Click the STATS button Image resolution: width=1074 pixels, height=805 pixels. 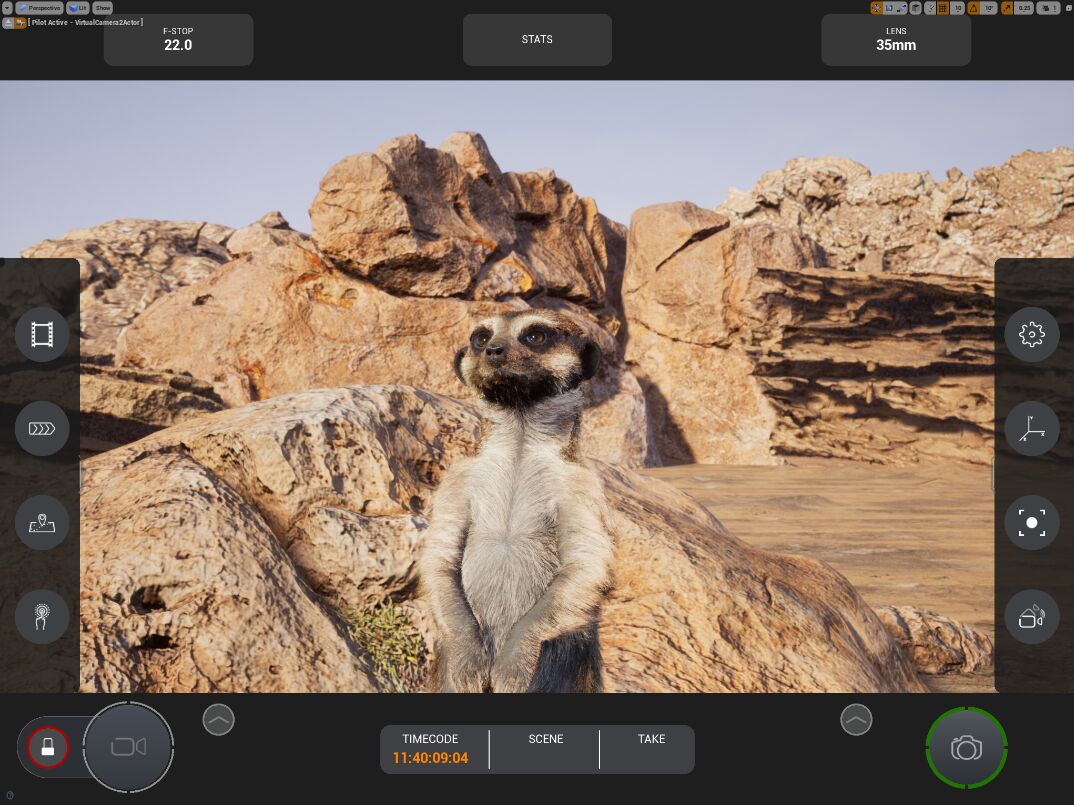pyautogui.click(x=537, y=40)
